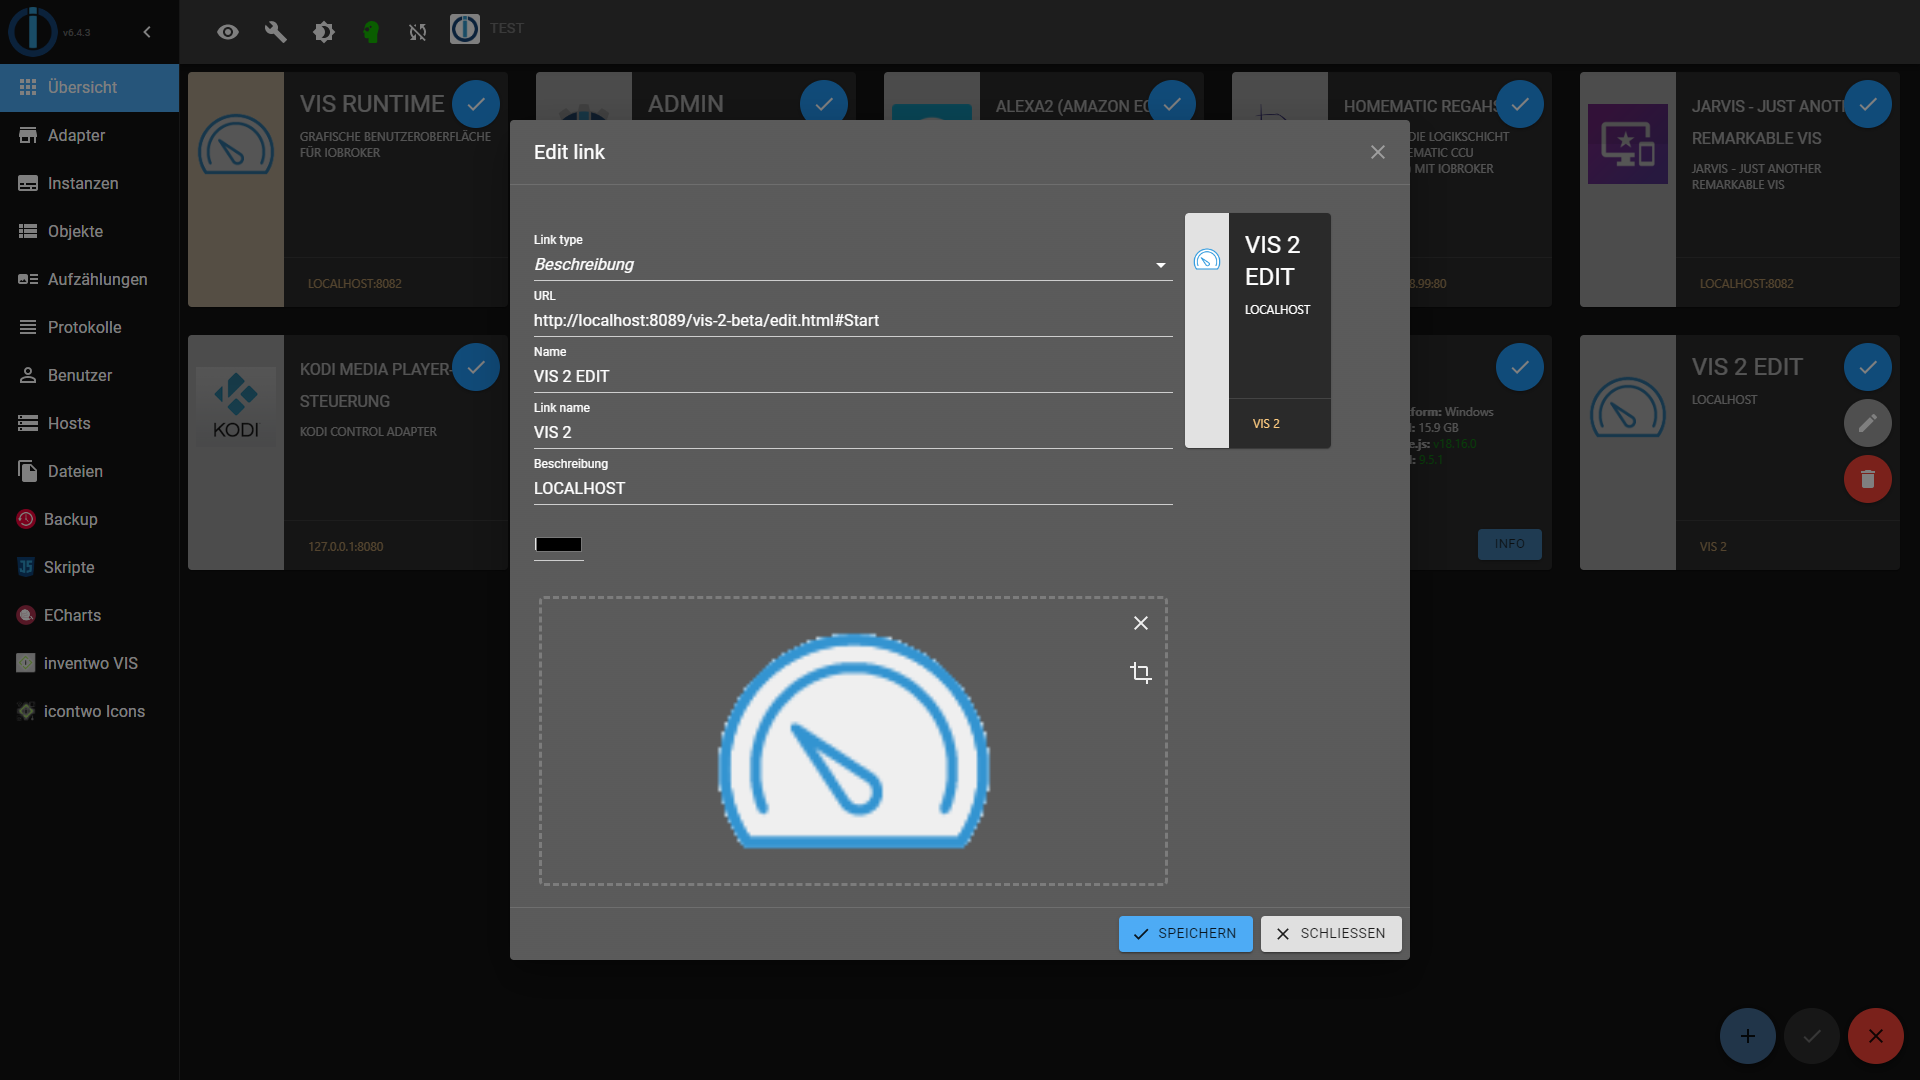Viewport: 1920px width, 1080px height.
Task: Click the URL input field
Action: [853, 321]
